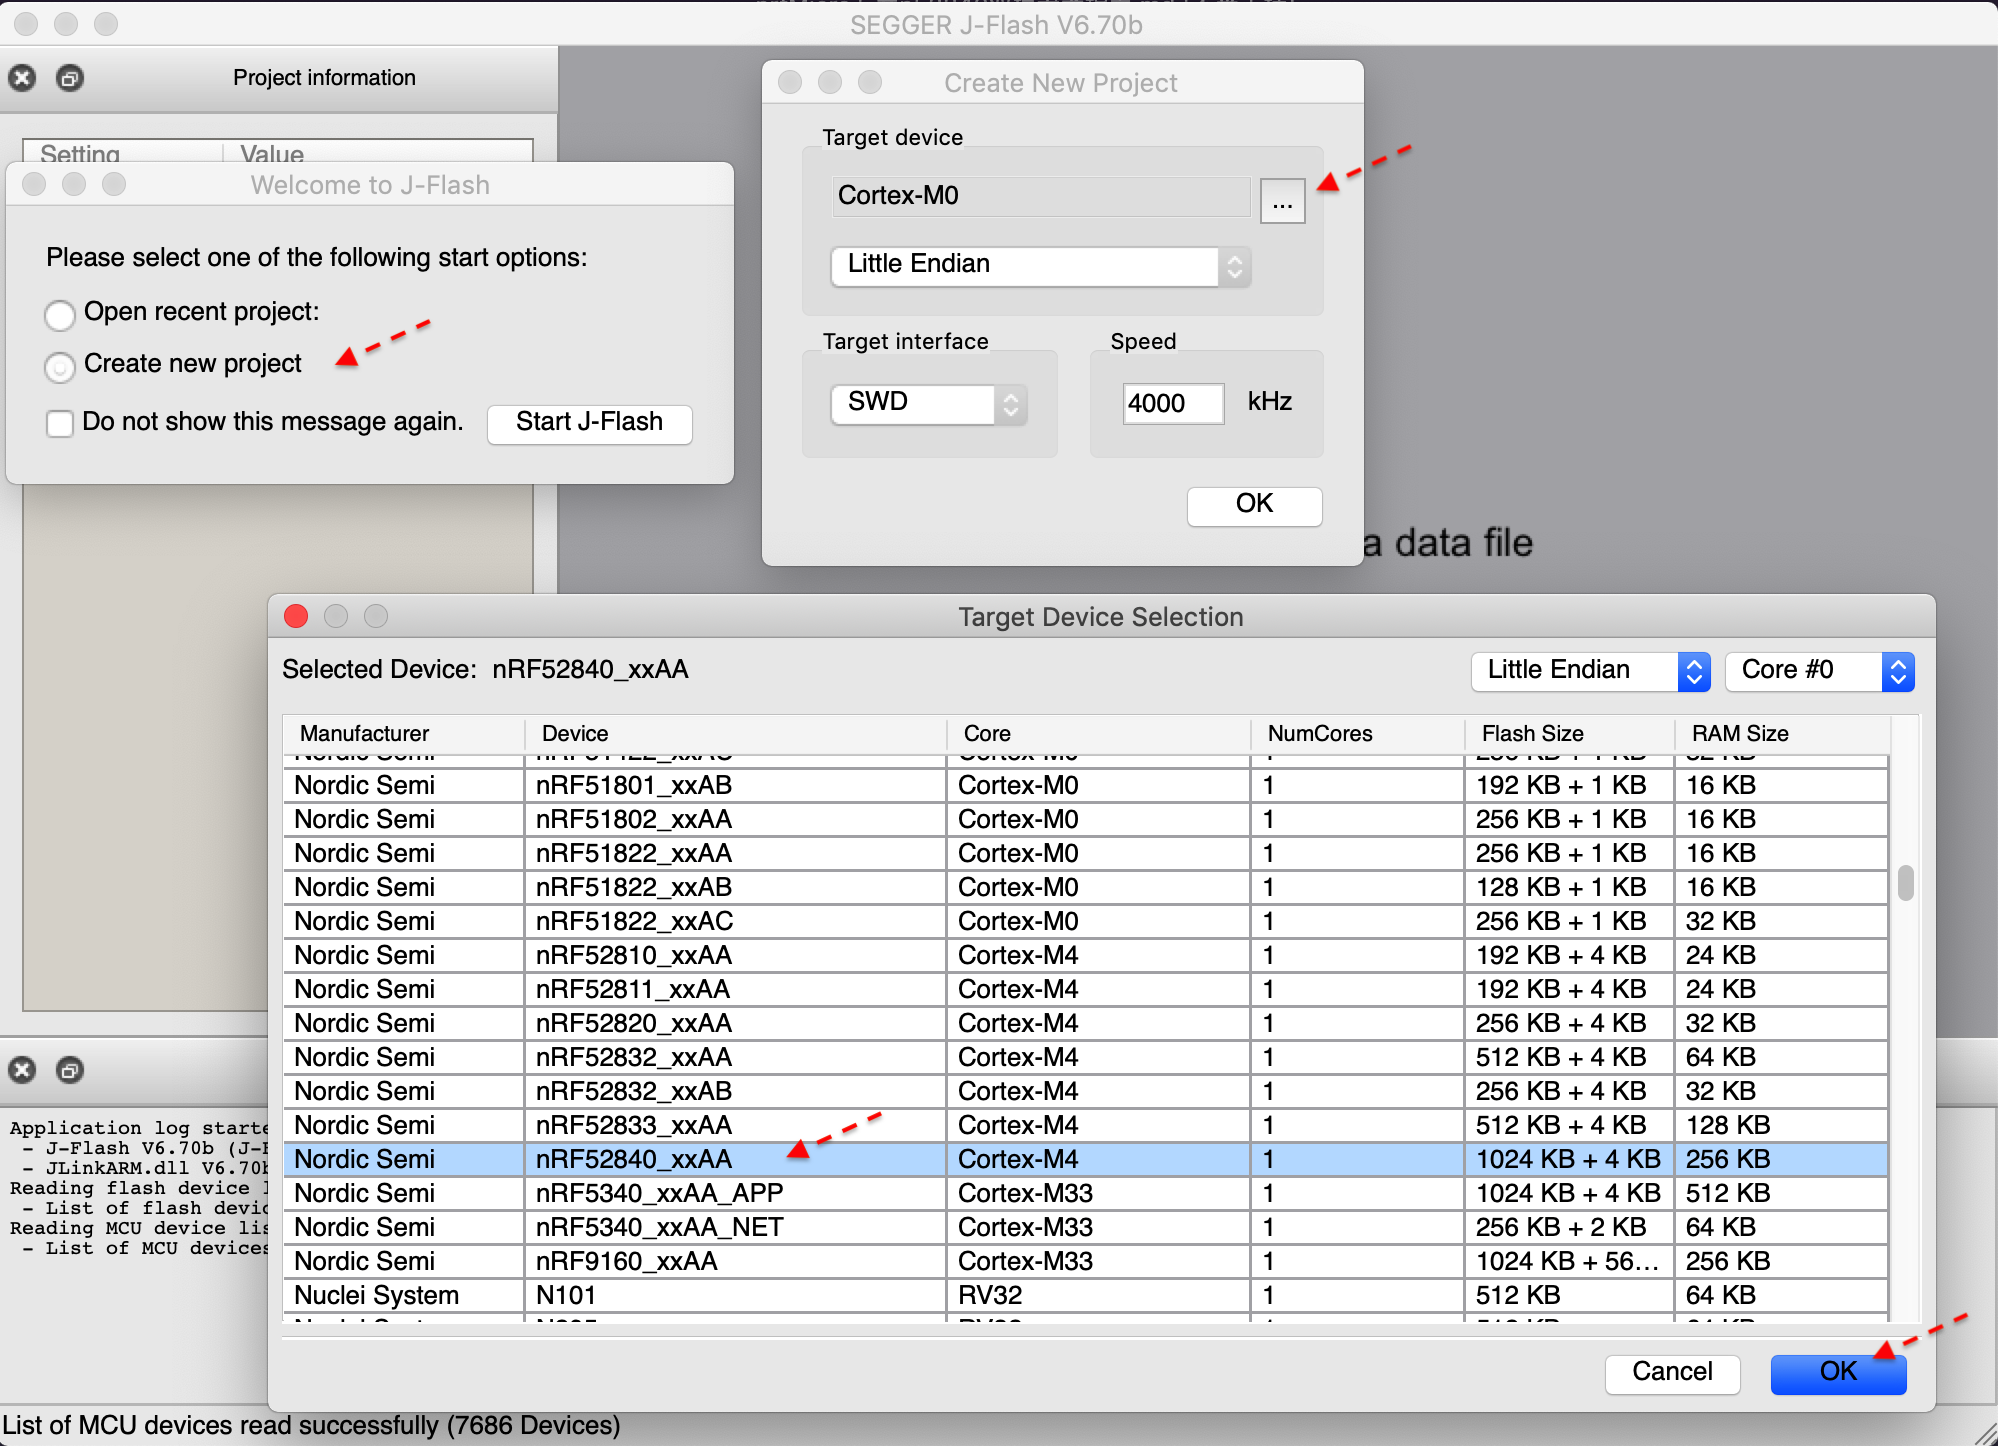Select the nRF5340_xxAA_NET device row
1998x1446 pixels.
pos(1086,1227)
